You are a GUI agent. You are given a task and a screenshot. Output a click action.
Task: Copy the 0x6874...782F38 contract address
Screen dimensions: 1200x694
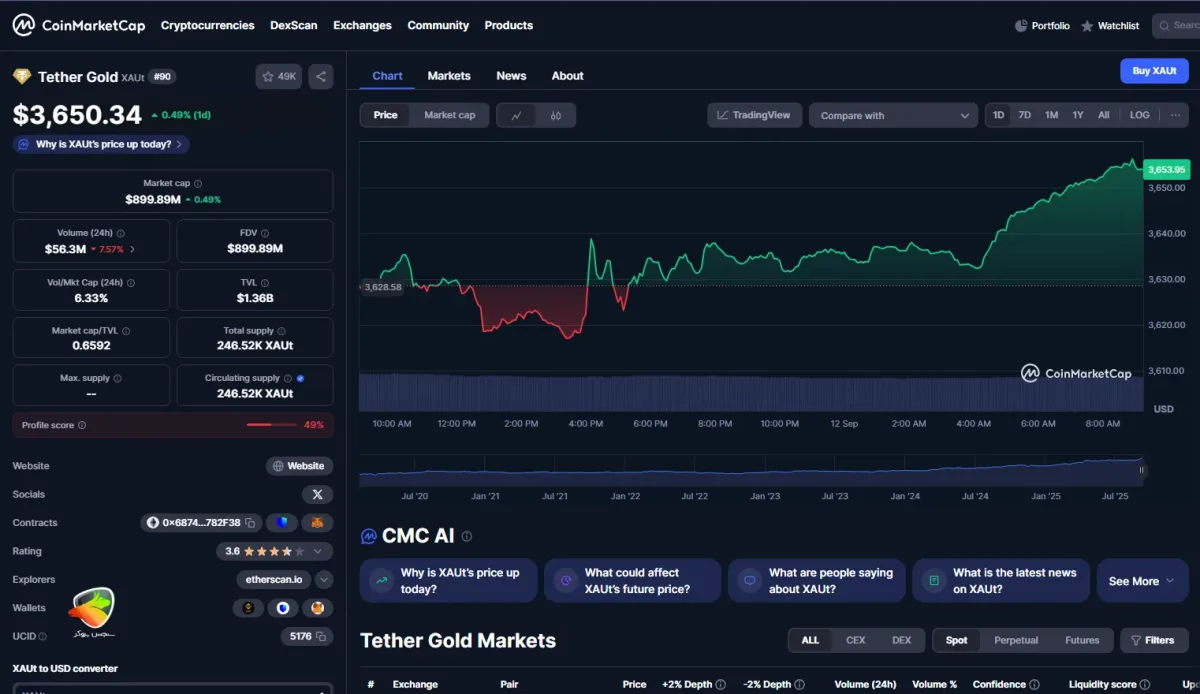coord(250,523)
